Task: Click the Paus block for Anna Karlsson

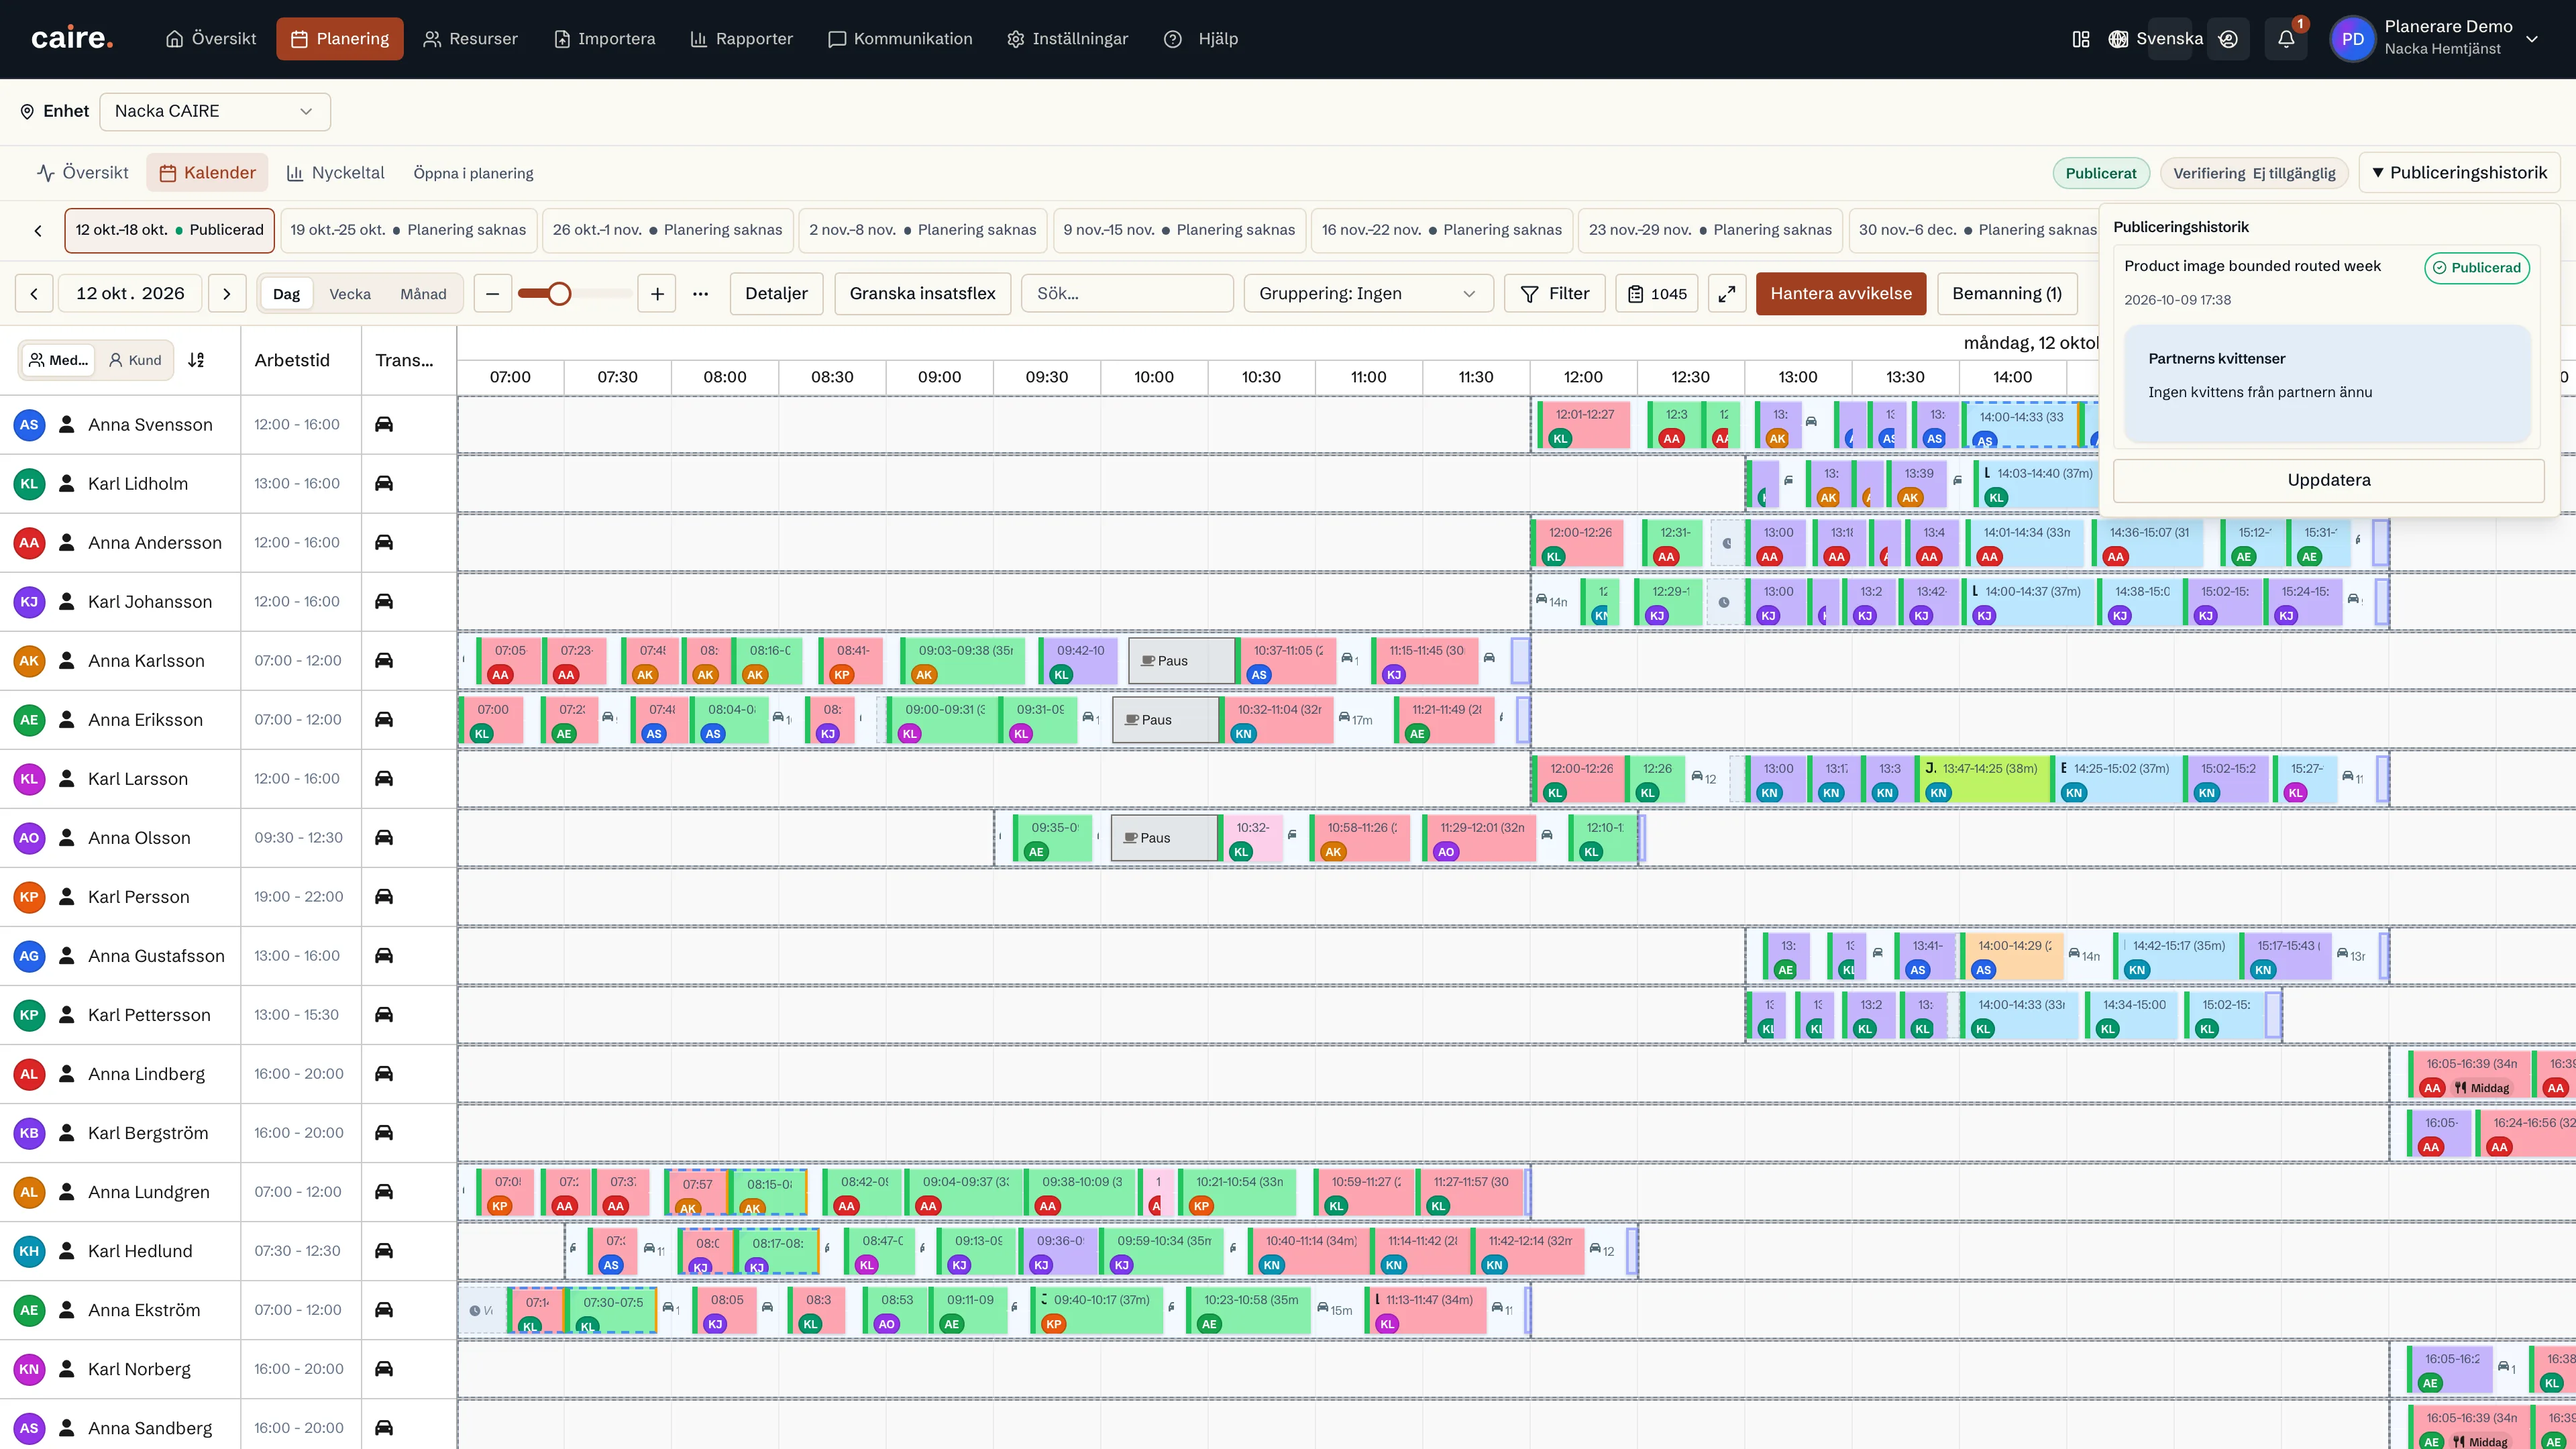Action: [1181, 661]
